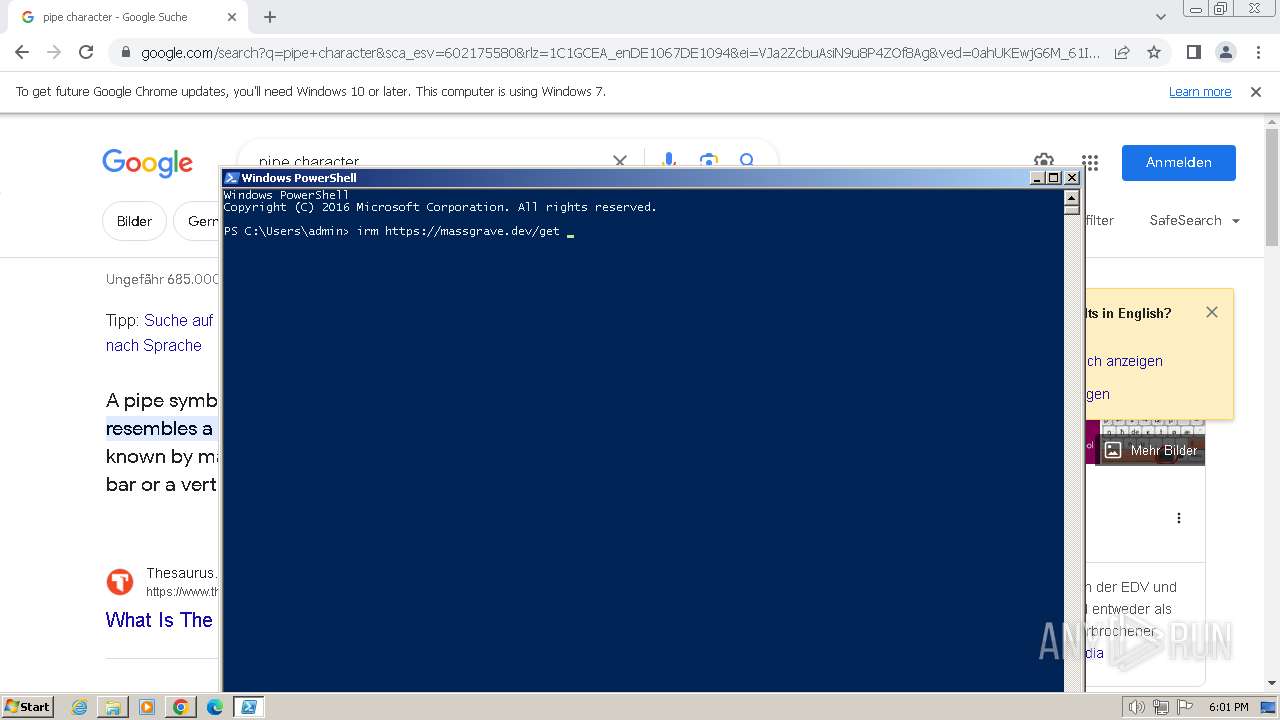Launch Internet Explorer from taskbar

tap(79, 707)
